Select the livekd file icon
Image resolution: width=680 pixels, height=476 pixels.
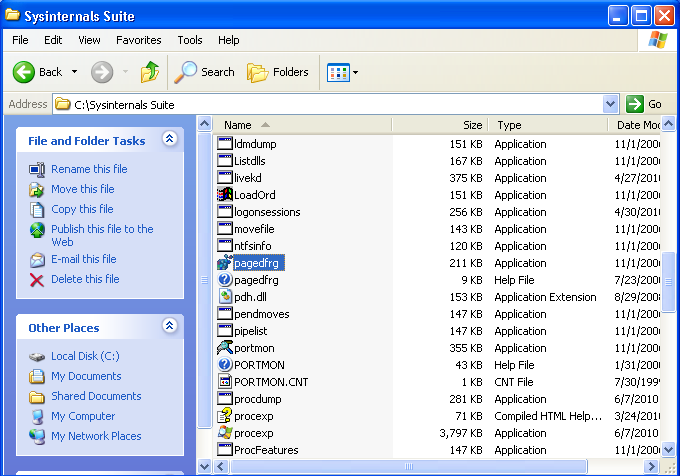coord(225,177)
